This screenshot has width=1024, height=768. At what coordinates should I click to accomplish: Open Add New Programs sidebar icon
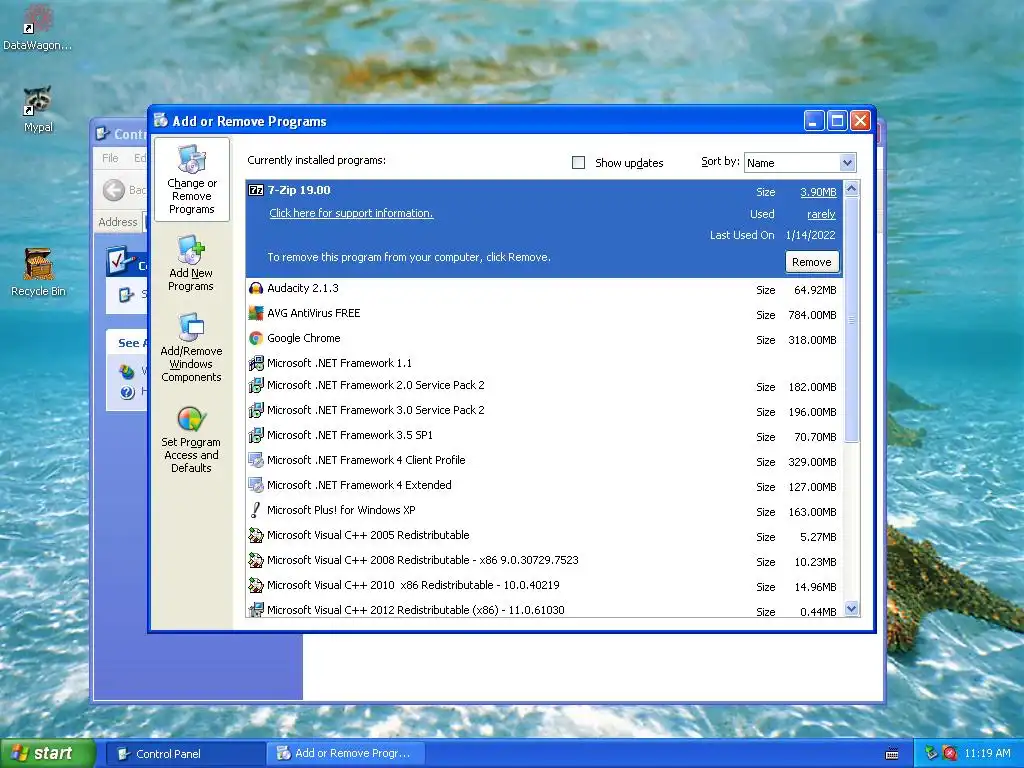point(191,250)
